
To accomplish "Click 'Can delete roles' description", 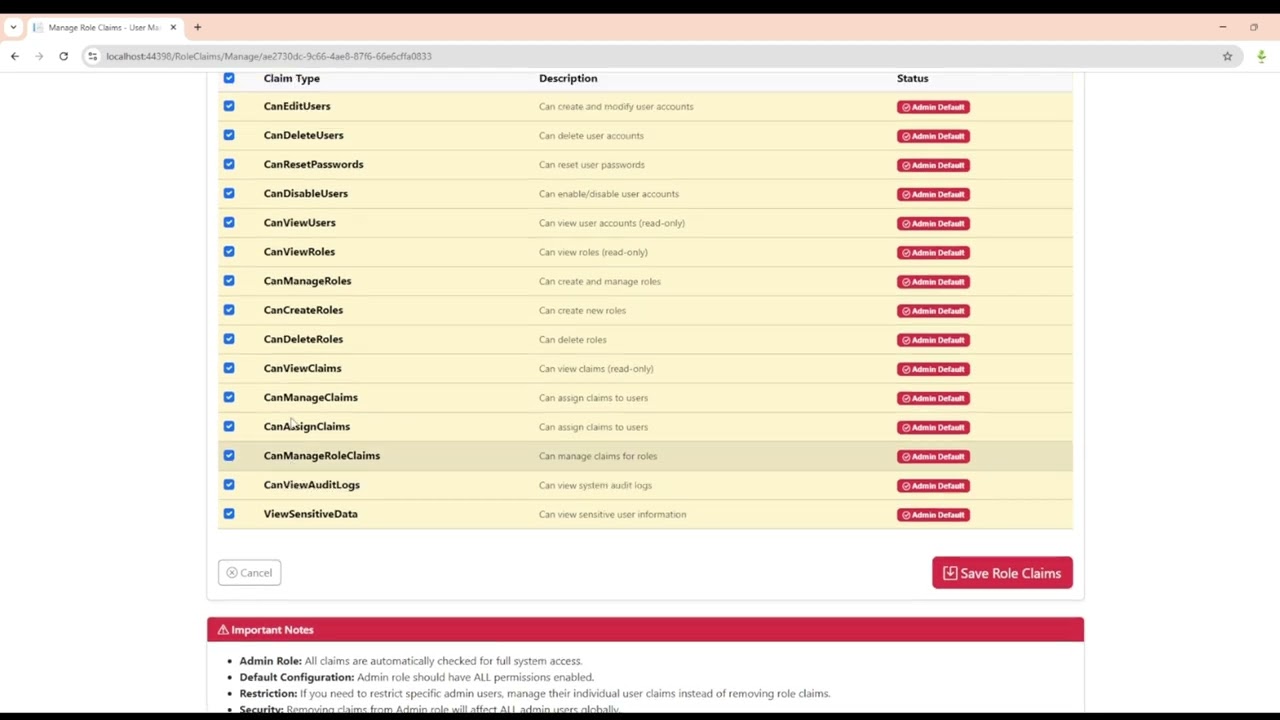I will 573,339.
